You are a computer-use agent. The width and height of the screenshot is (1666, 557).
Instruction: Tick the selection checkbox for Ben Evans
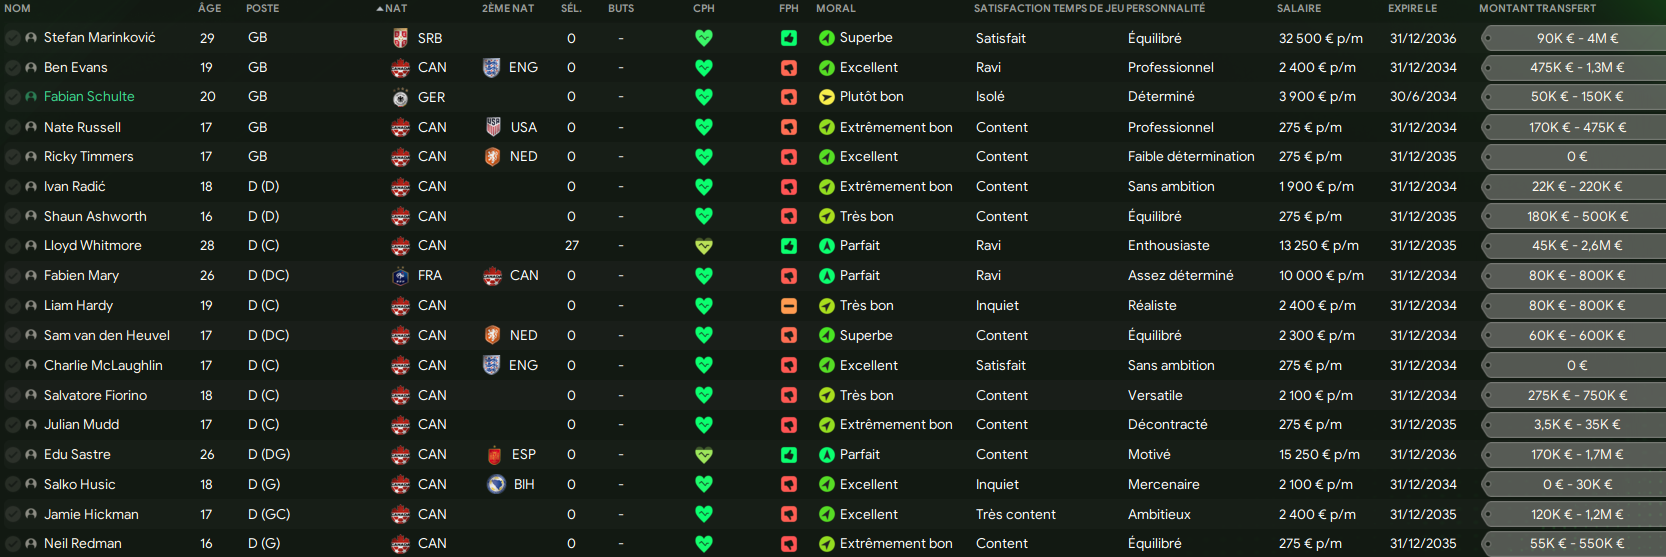12,68
